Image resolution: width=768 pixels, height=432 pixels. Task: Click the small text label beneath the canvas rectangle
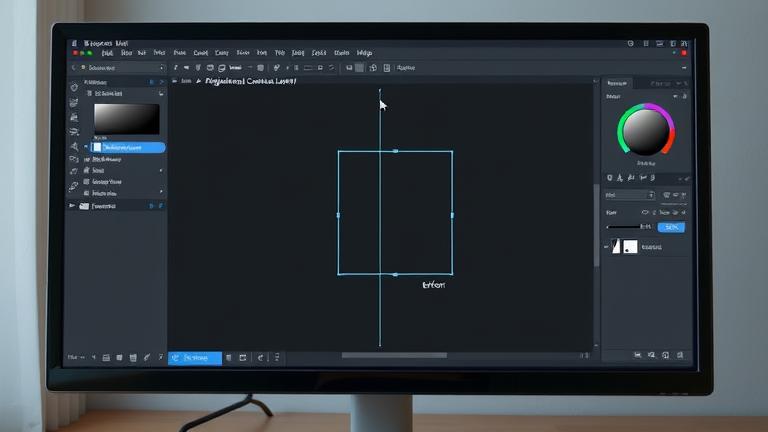point(433,285)
